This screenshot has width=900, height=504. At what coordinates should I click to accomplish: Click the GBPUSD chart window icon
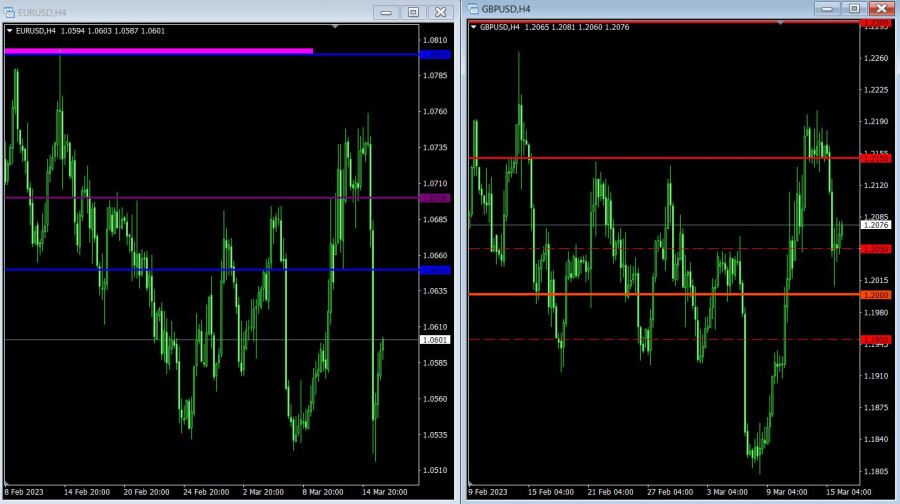point(472,9)
